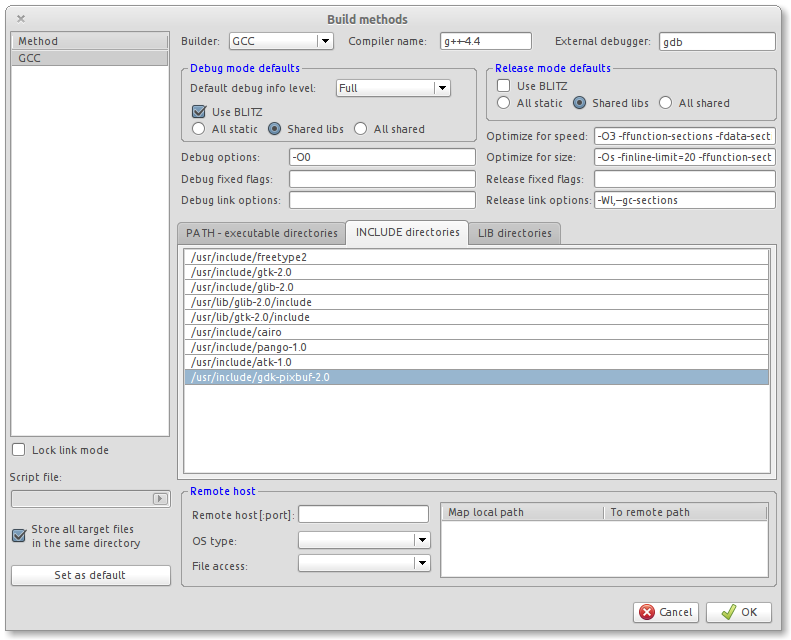Screen dimensions: 791x640
Task: Toggle Use BLITZ in Debug mode defaults
Action: [198, 111]
